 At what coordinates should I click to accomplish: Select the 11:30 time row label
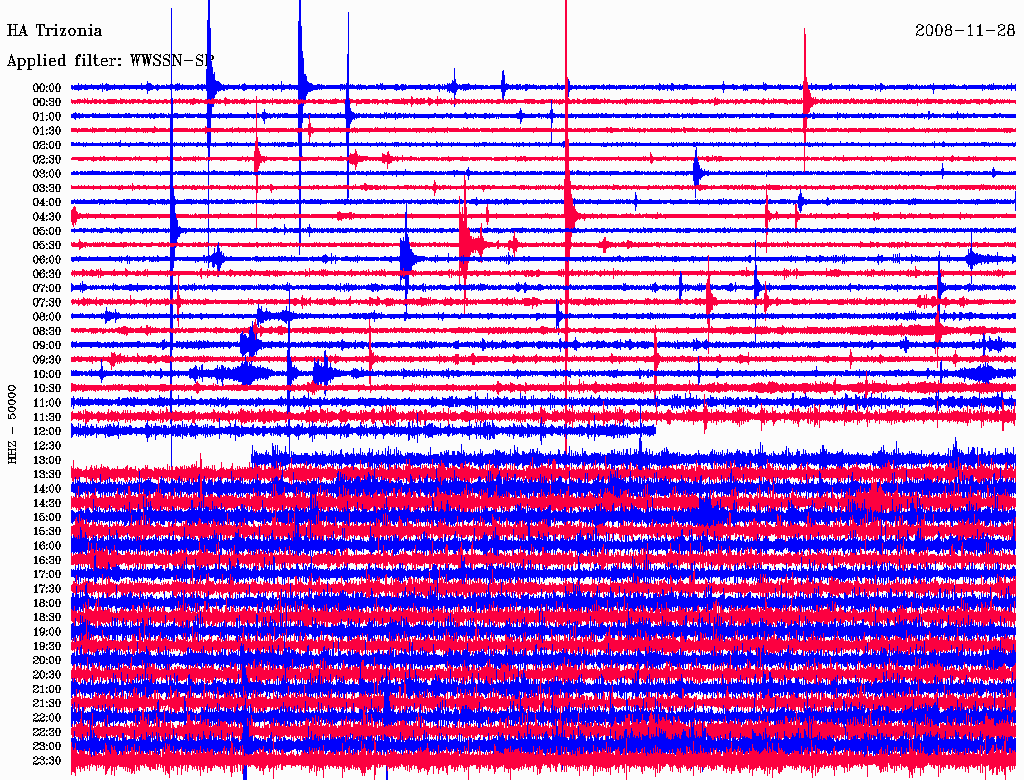pyautogui.click(x=47, y=417)
